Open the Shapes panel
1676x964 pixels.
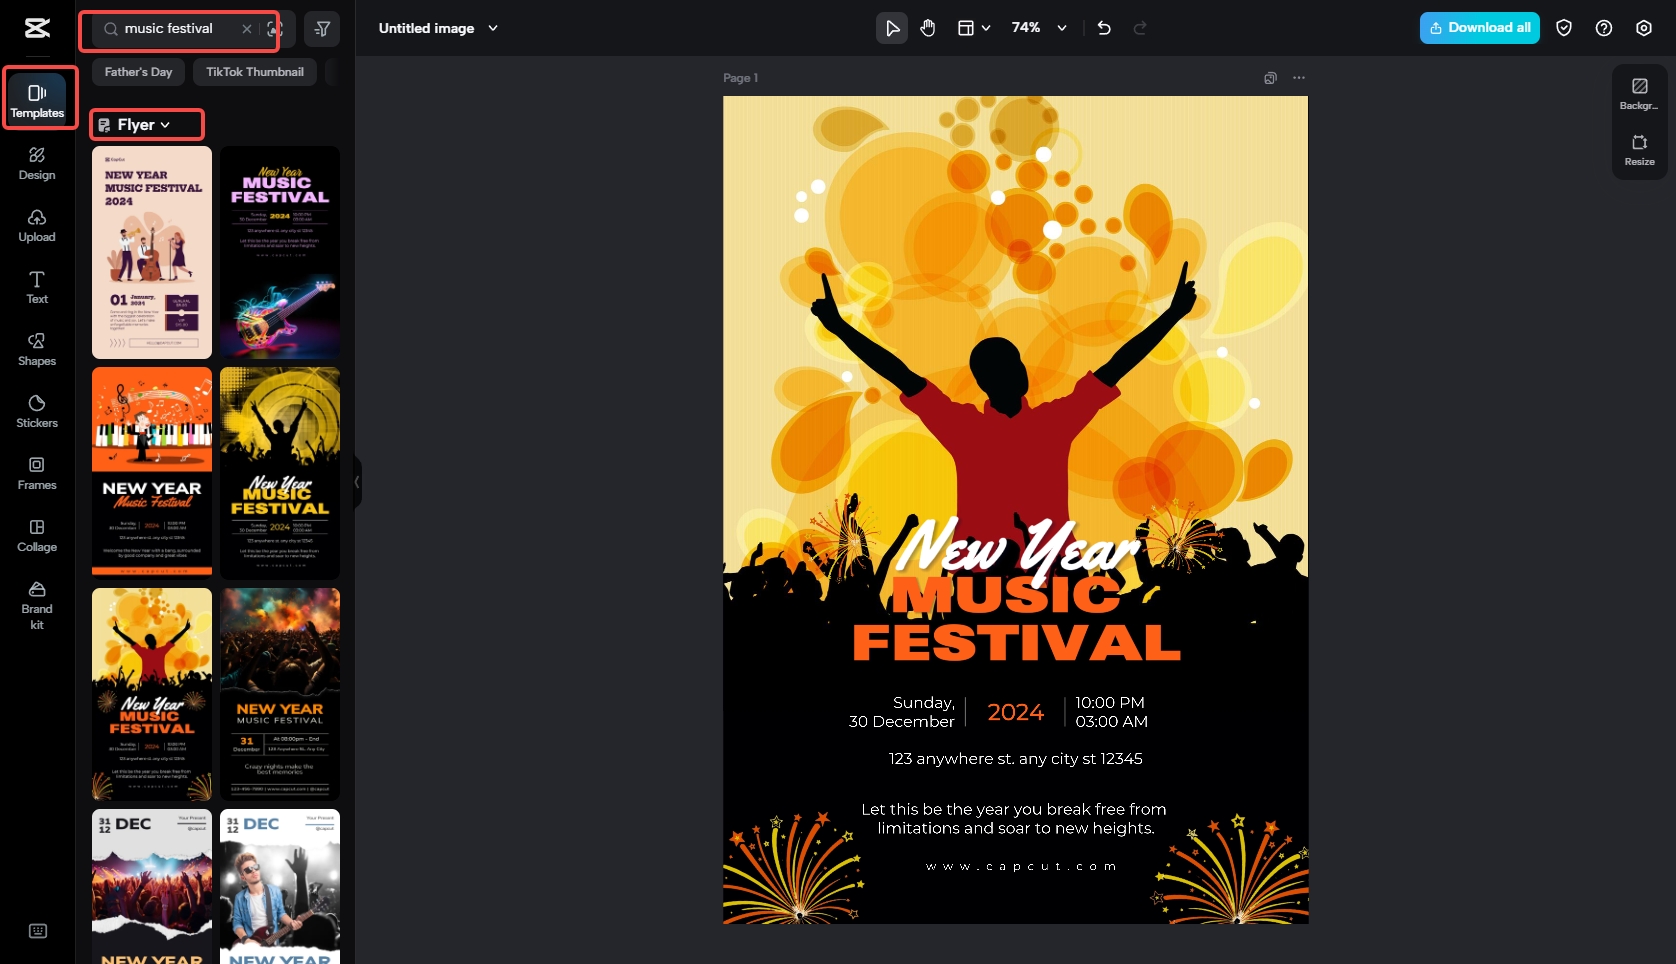pyautogui.click(x=36, y=349)
